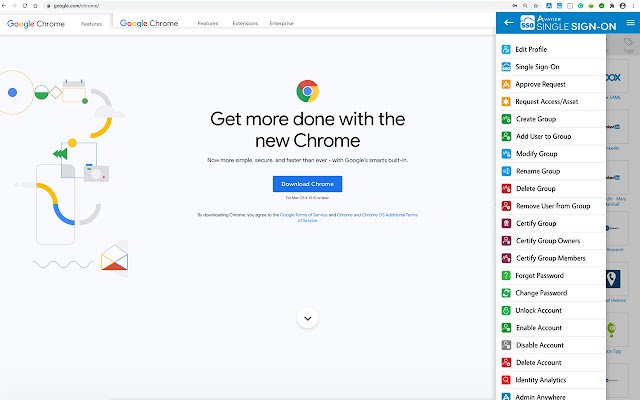Click the Remove User from Group icon

(x=506, y=206)
